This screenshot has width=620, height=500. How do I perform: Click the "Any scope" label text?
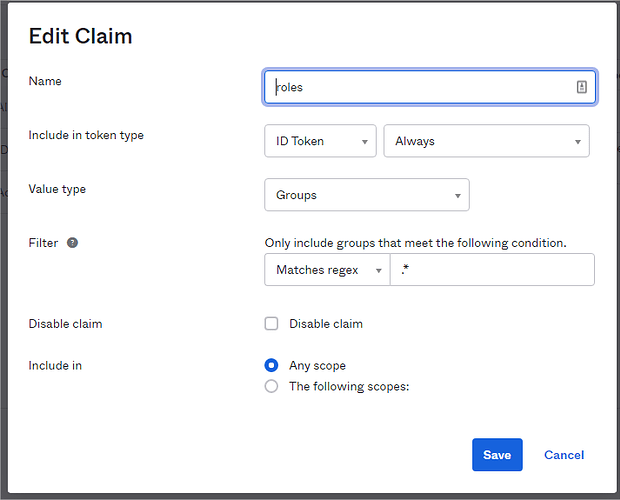tap(317, 366)
